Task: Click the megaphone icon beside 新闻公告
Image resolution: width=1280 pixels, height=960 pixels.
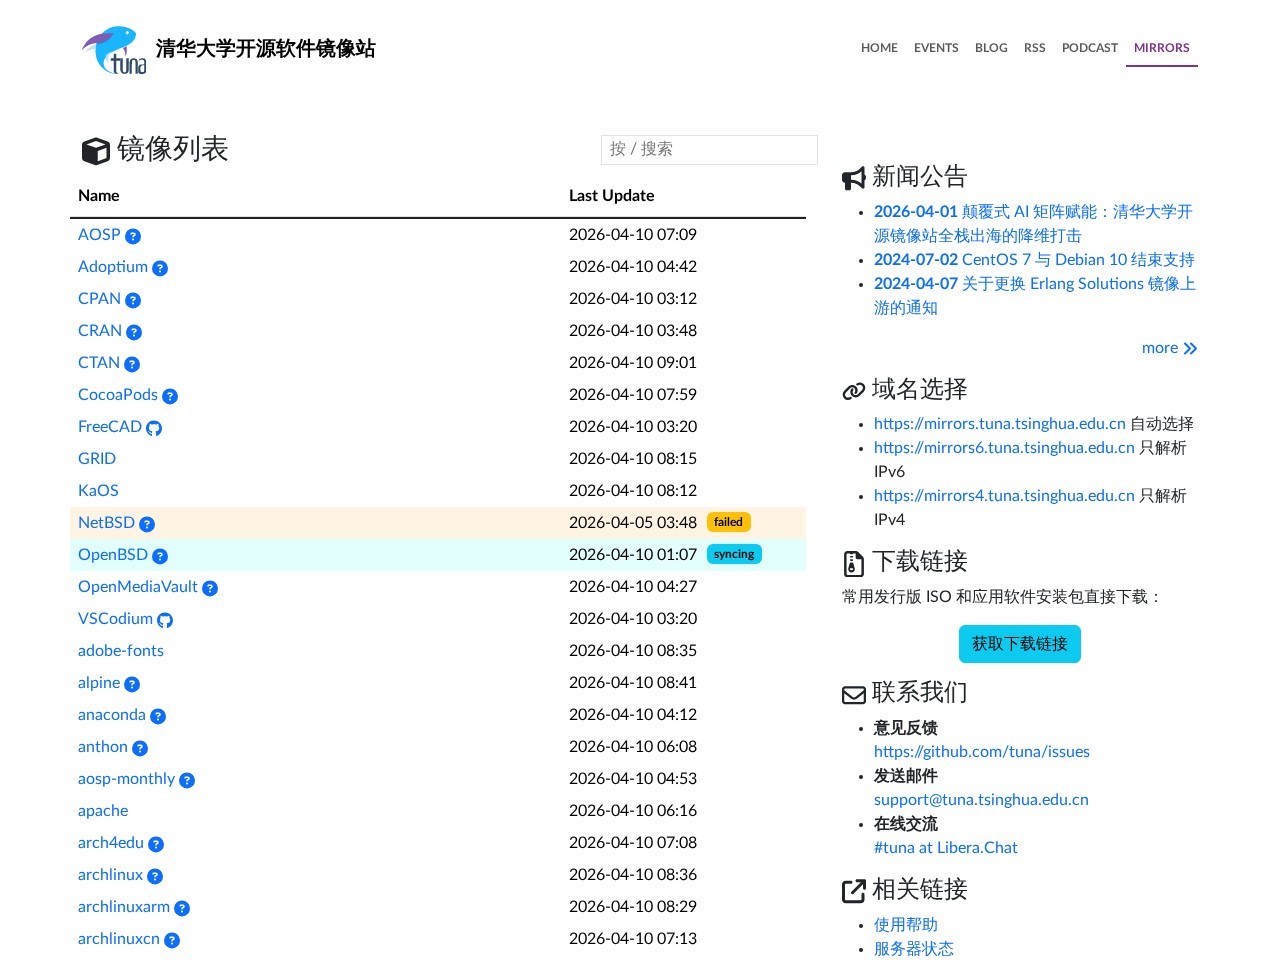Action: [853, 178]
